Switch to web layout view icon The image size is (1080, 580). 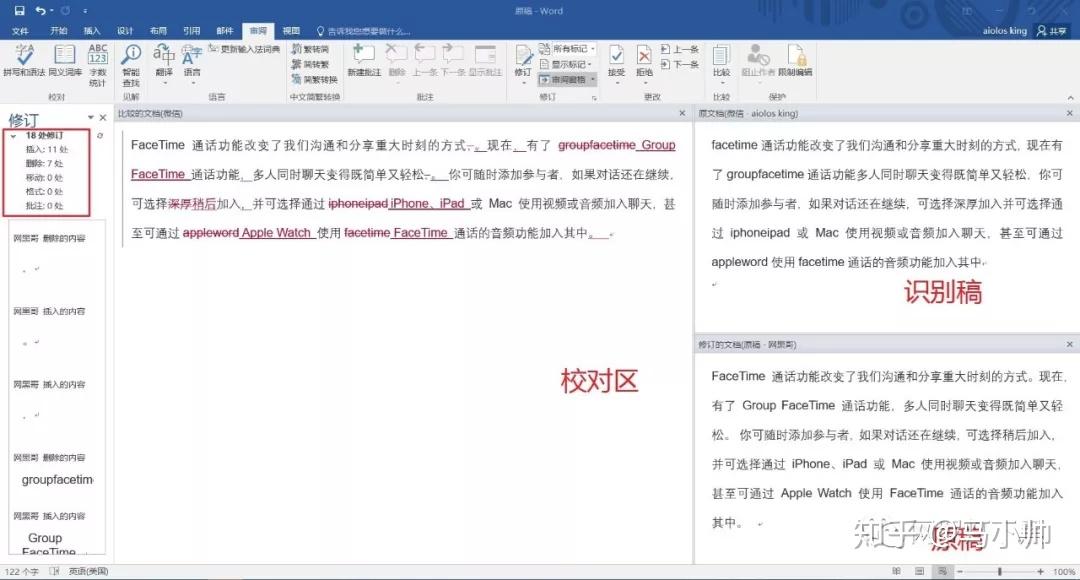tap(942, 571)
